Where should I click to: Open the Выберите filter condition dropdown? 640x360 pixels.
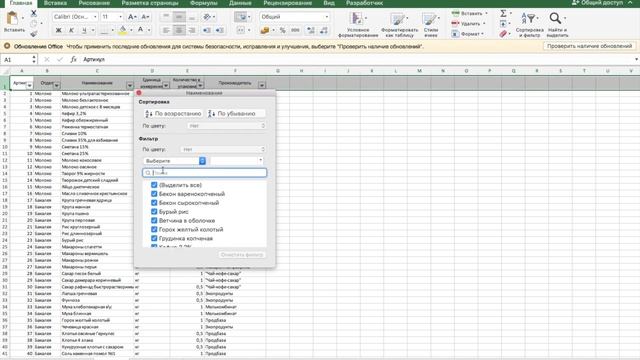(175, 161)
